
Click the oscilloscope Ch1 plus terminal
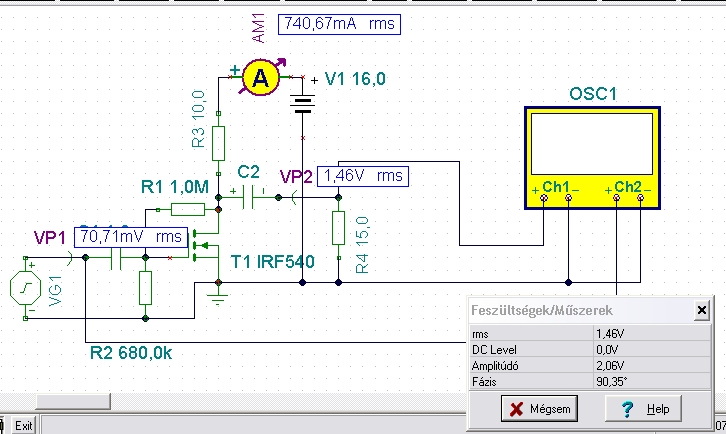pos(544,198)
